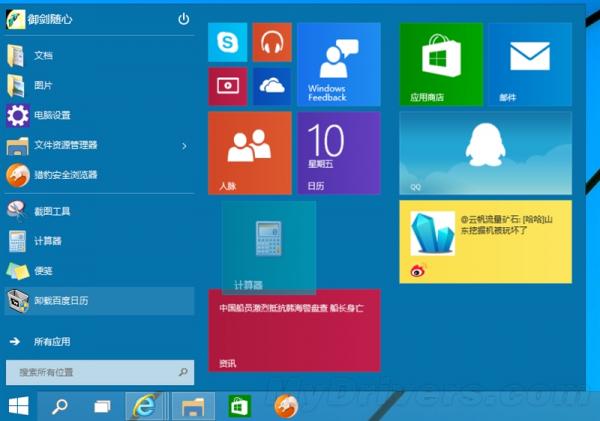This screenshot has height=421, width=600.
Task: Click the Windows Start button
Action: tap(18, 406)
